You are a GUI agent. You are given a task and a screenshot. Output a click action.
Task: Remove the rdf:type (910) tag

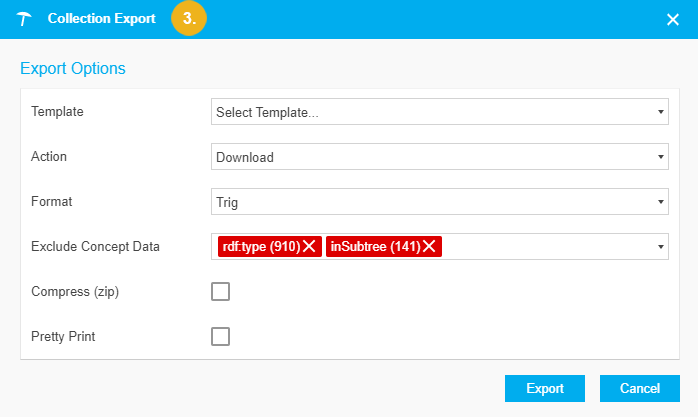pos(310,247)
